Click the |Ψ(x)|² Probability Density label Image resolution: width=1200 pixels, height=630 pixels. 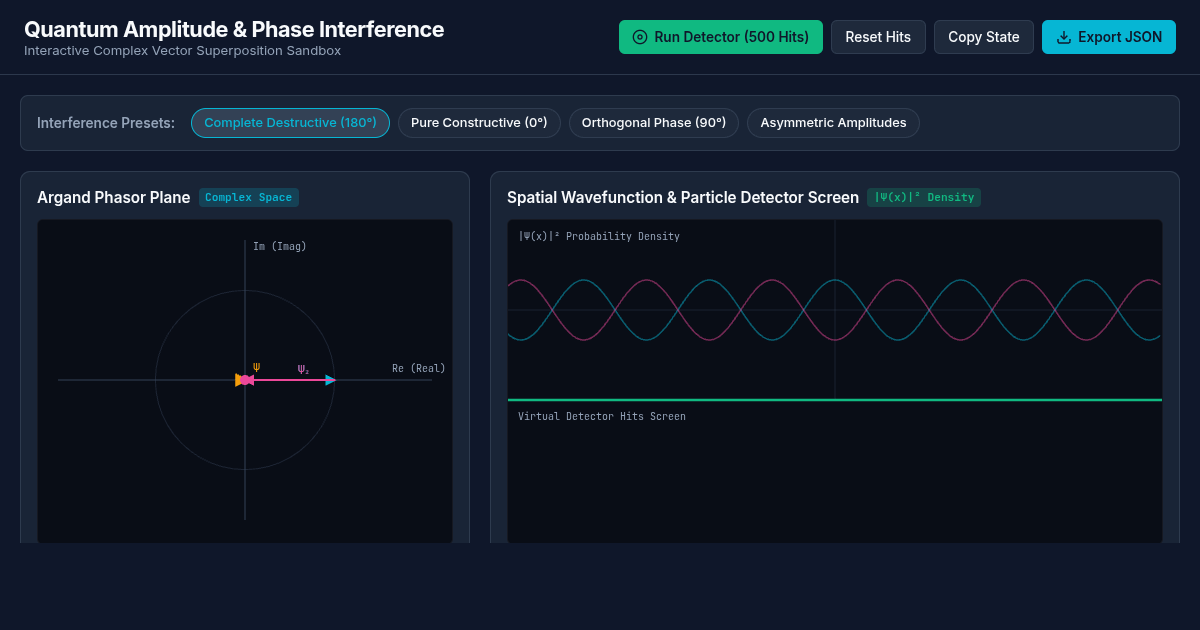coord(599,236)
